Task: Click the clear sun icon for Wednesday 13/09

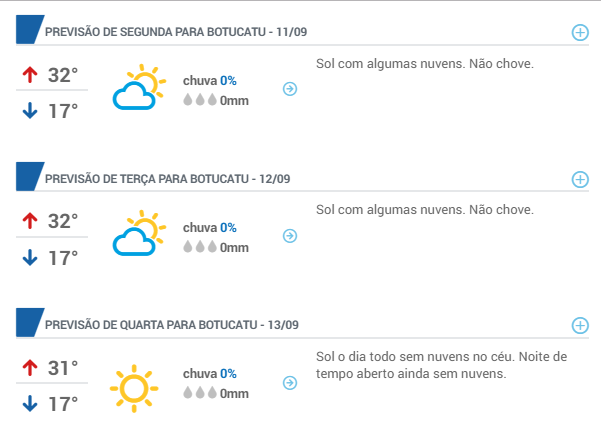Action: [134, 388]
